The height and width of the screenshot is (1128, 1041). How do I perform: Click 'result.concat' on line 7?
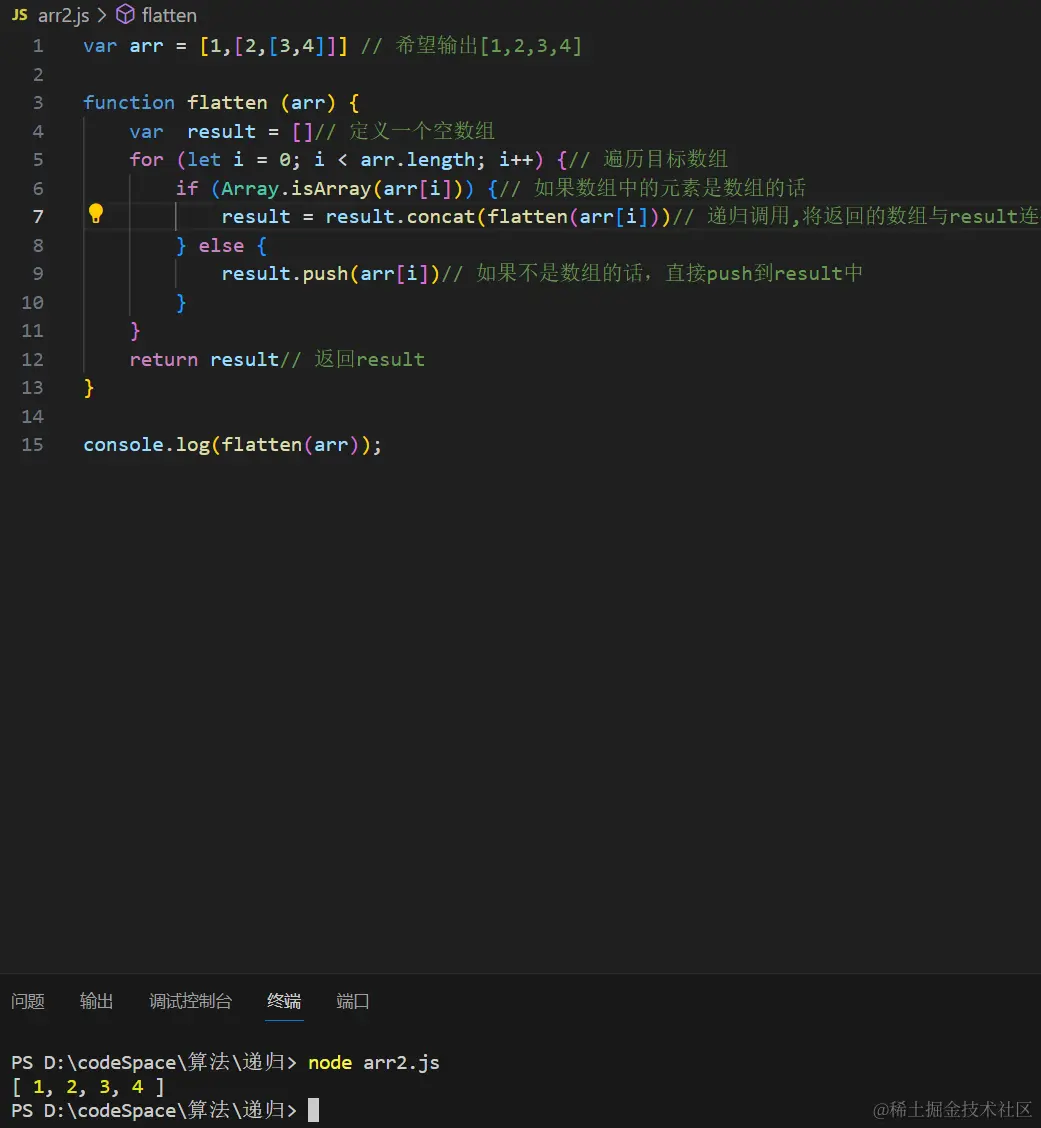tap(400, 217)
